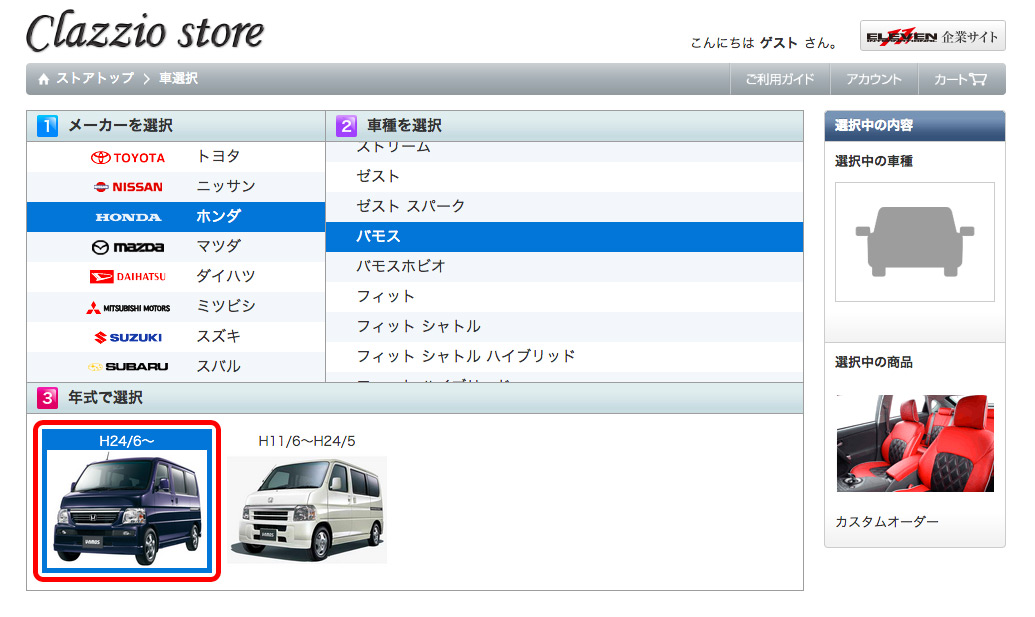Screen dimensions: 1035x617
Task: Click the Clazzio store logo
Action: [145, 32]
